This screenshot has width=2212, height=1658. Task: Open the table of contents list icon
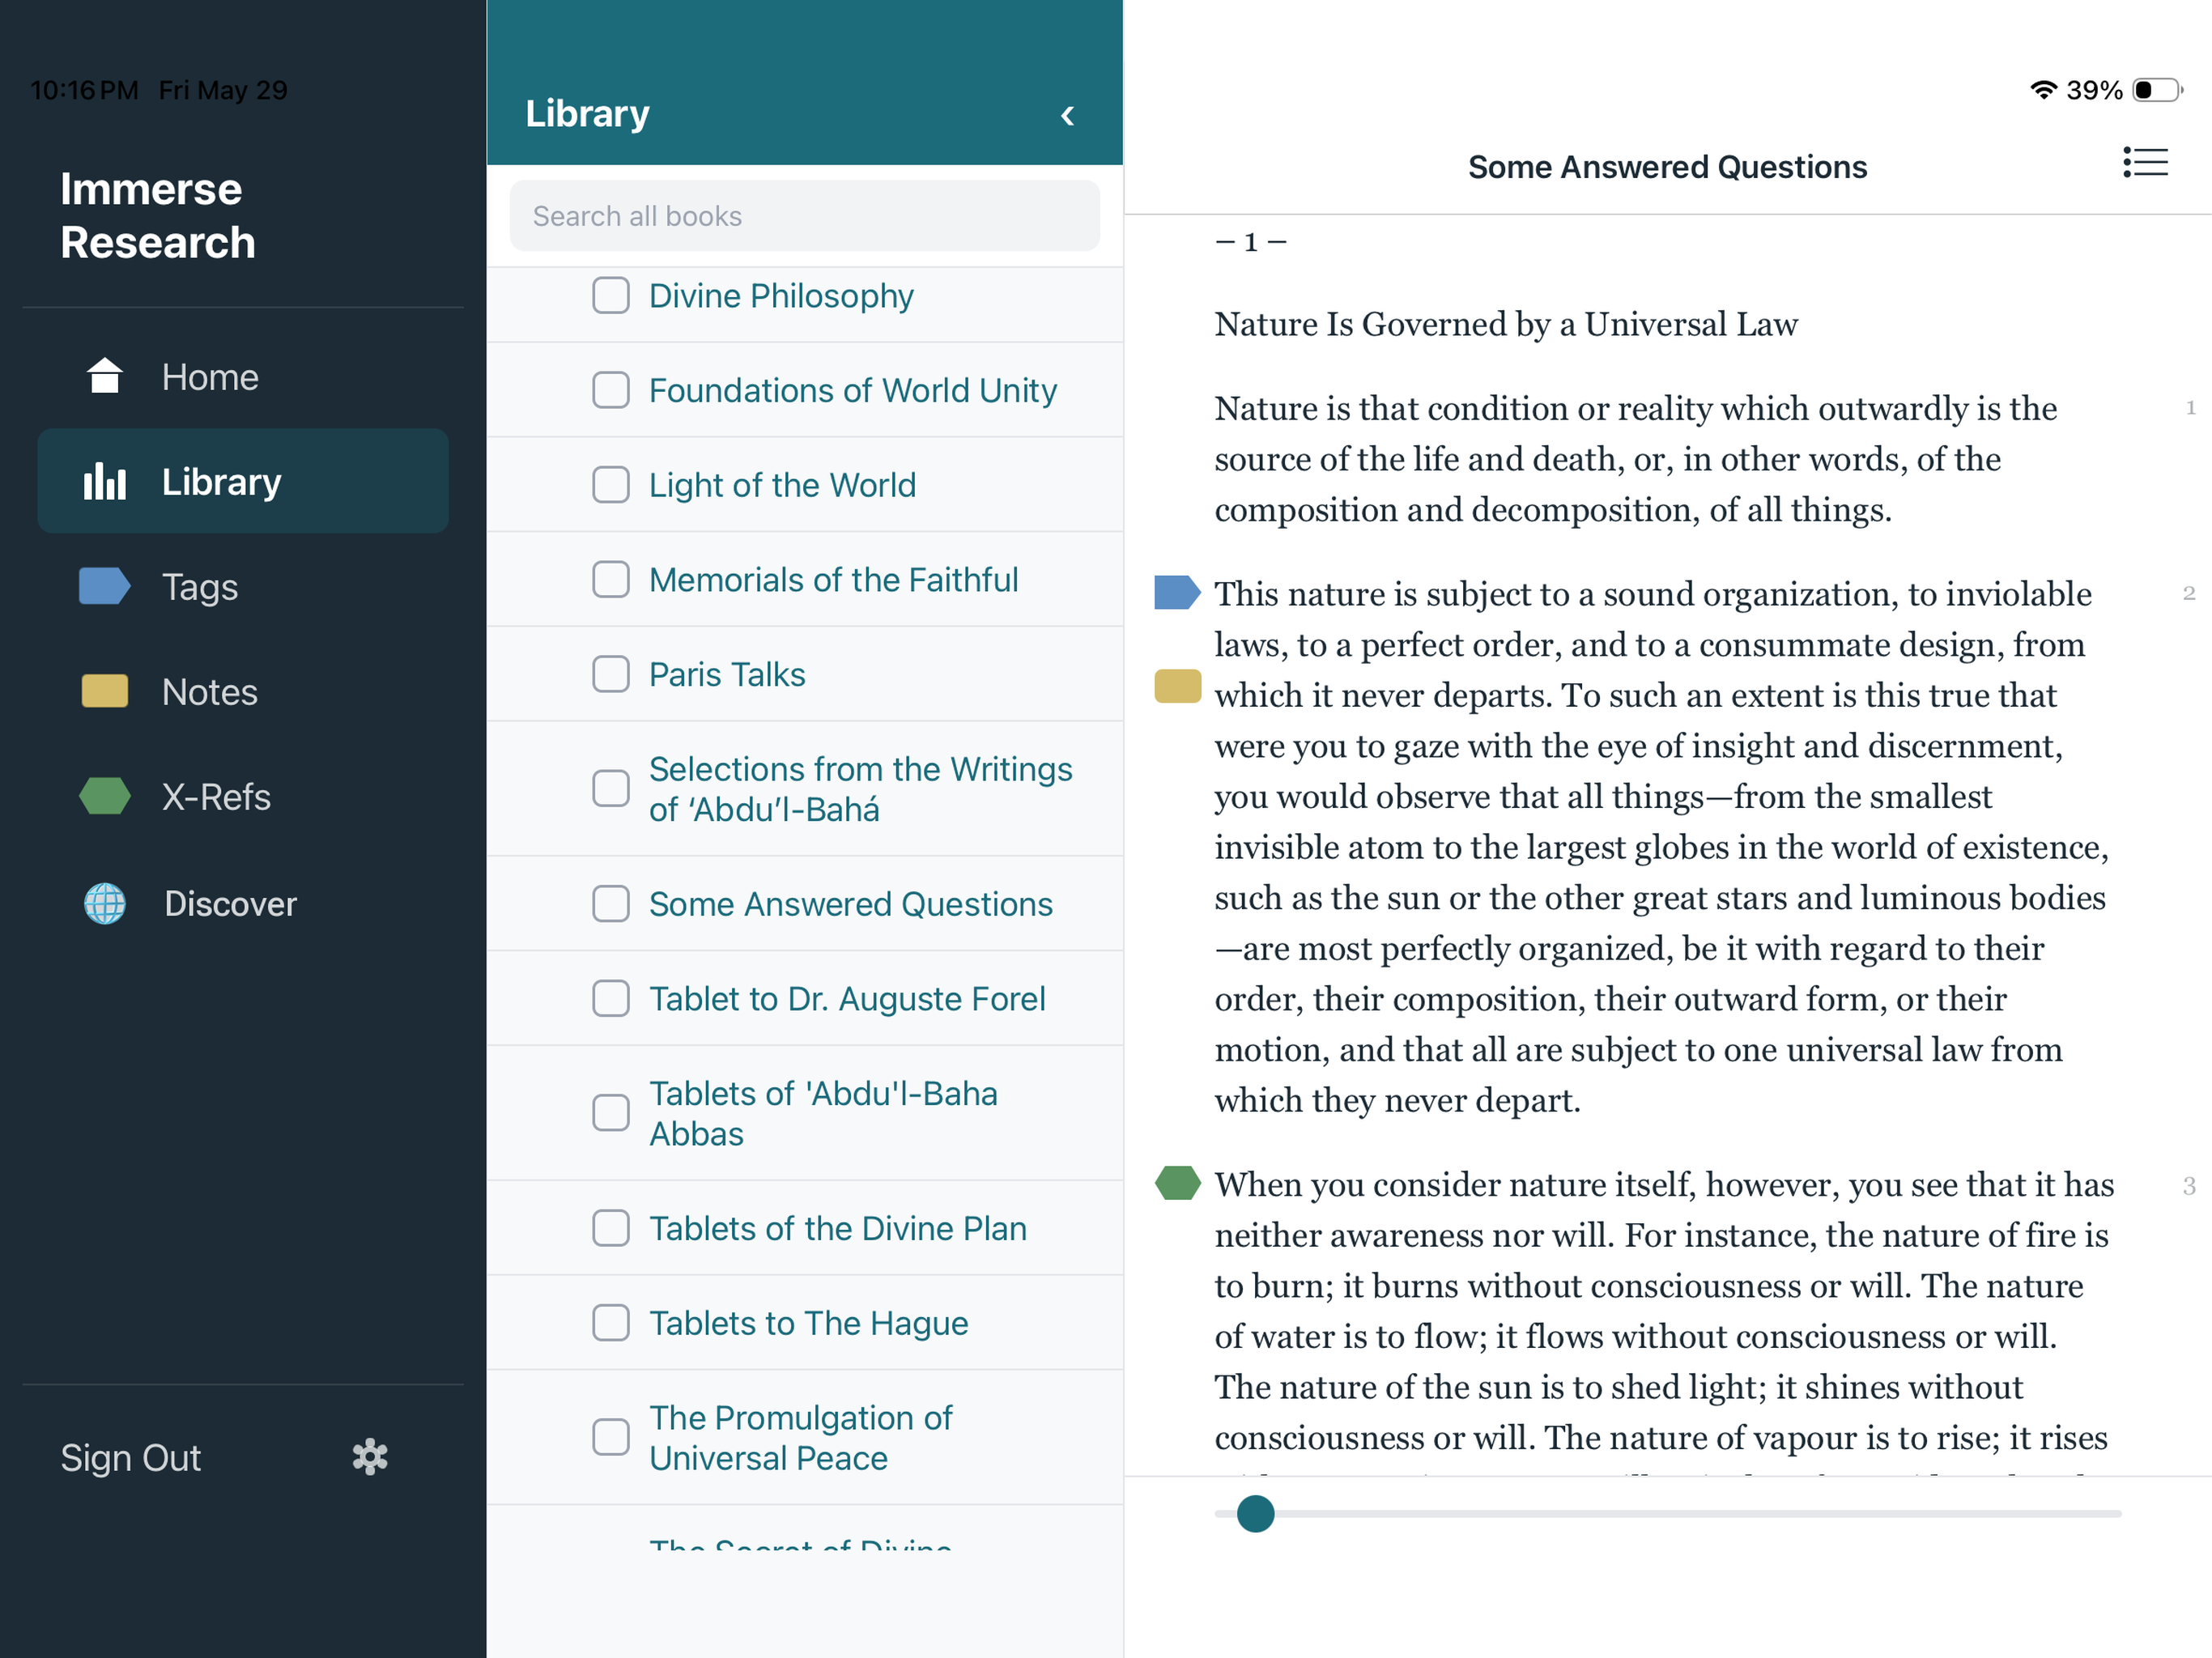2145,163
